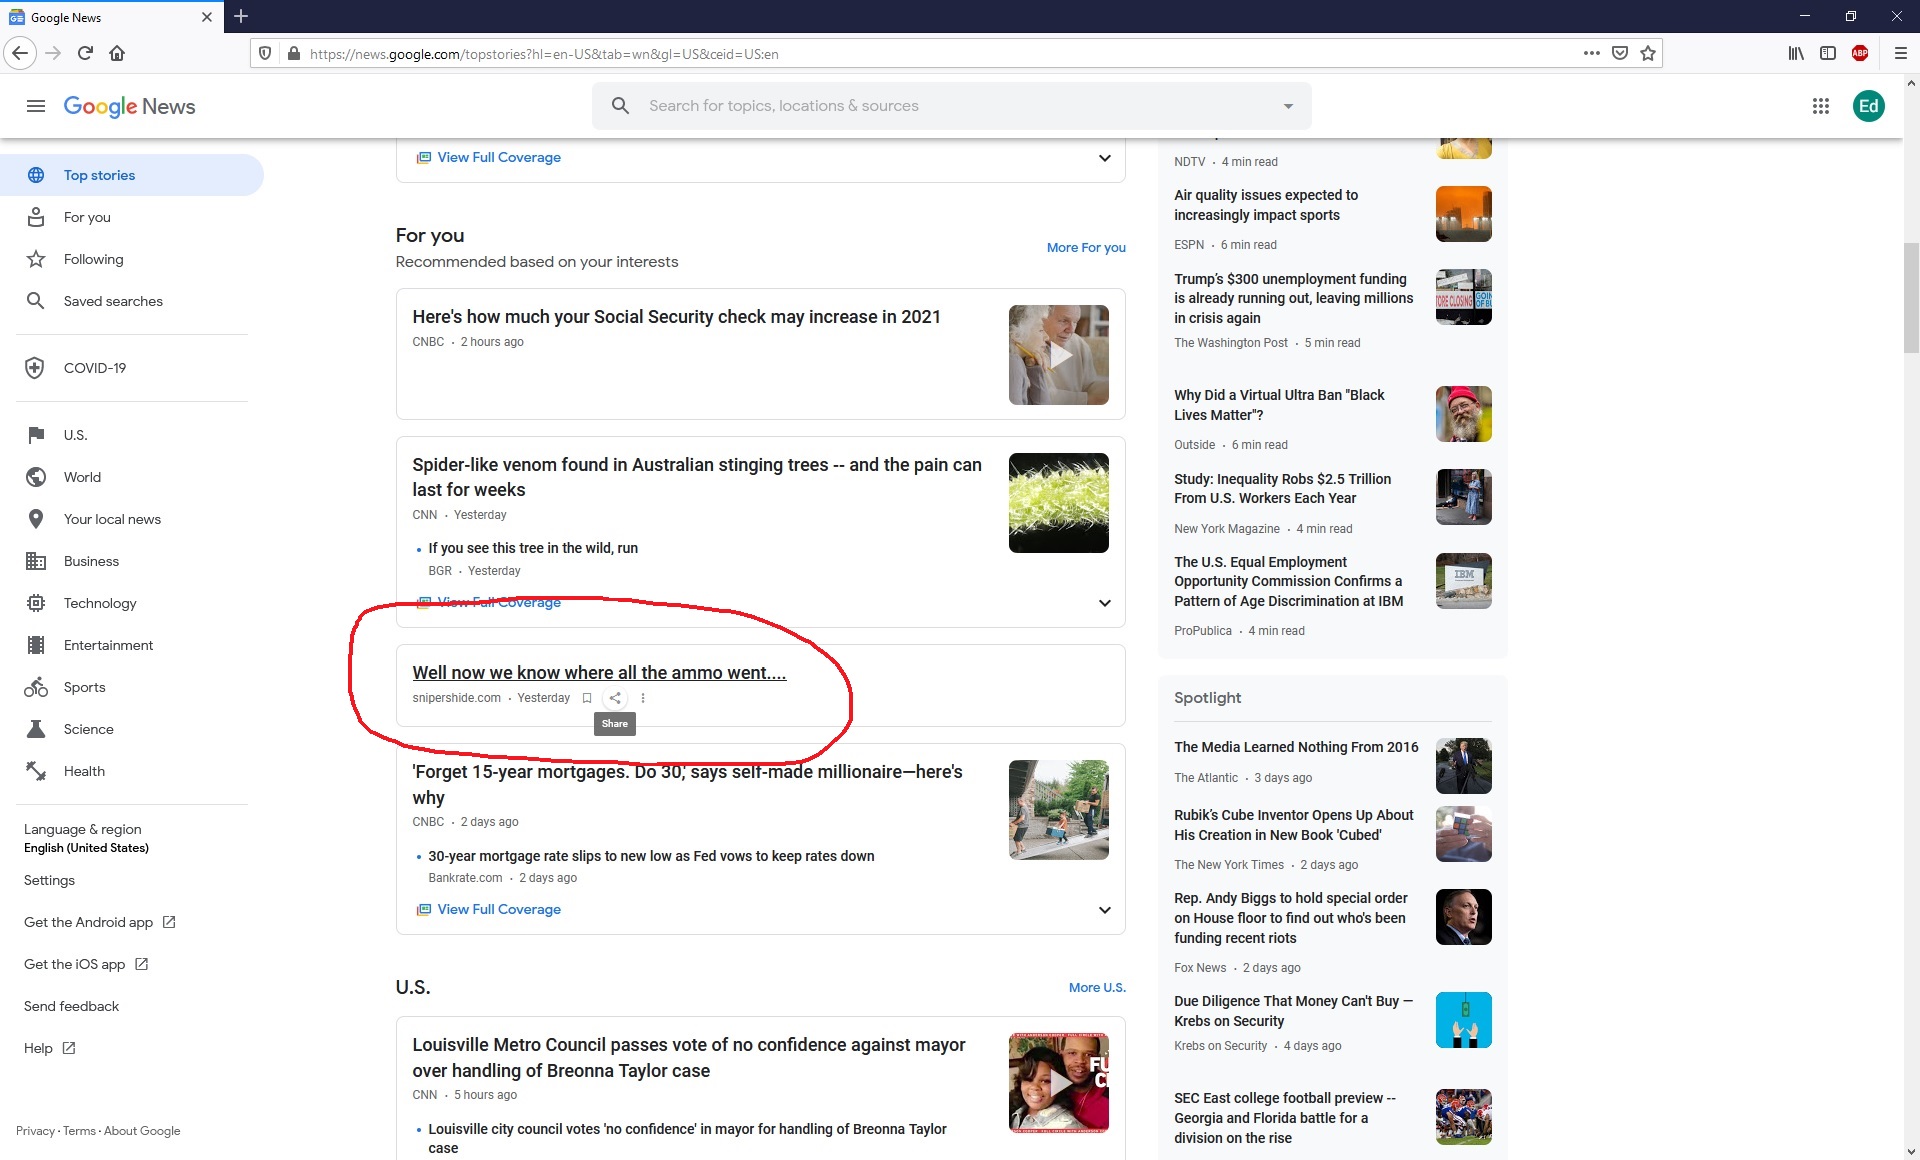This screenshot has width=1920, height=1160.
Task: Open Air quality issues ESPN article
Action: 1266,205
